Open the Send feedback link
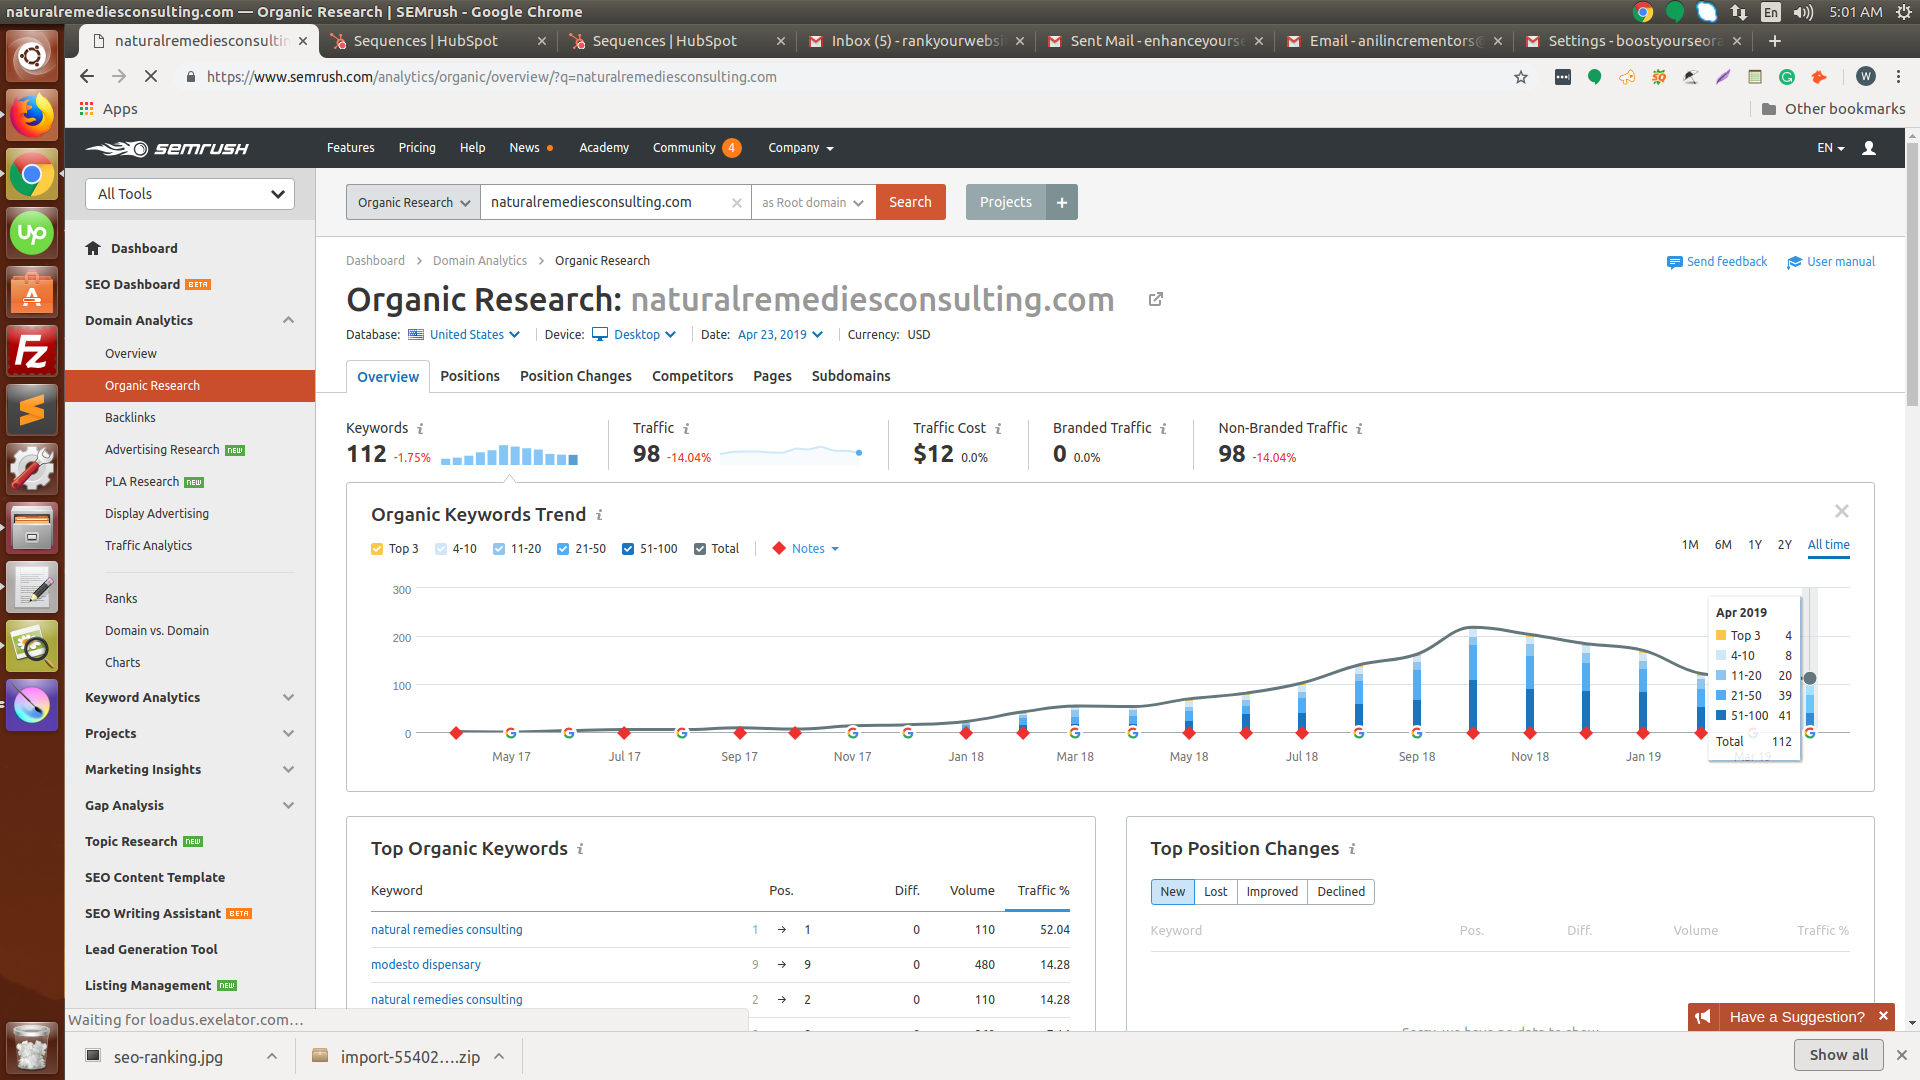1920x1080 pixels. pos(1717,262)
